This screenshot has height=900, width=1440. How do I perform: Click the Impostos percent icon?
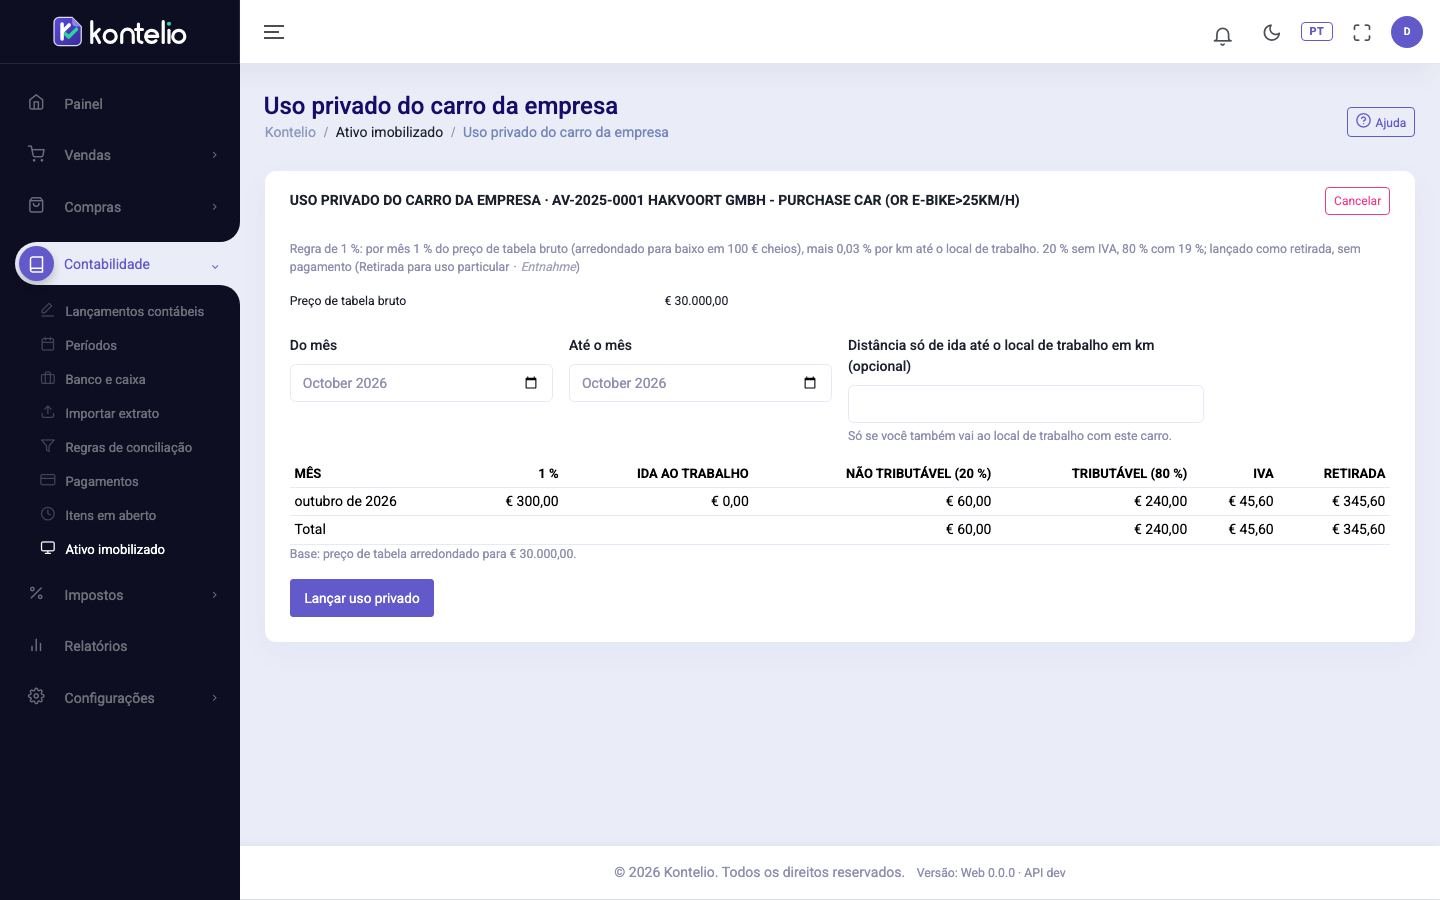[37, 594]
